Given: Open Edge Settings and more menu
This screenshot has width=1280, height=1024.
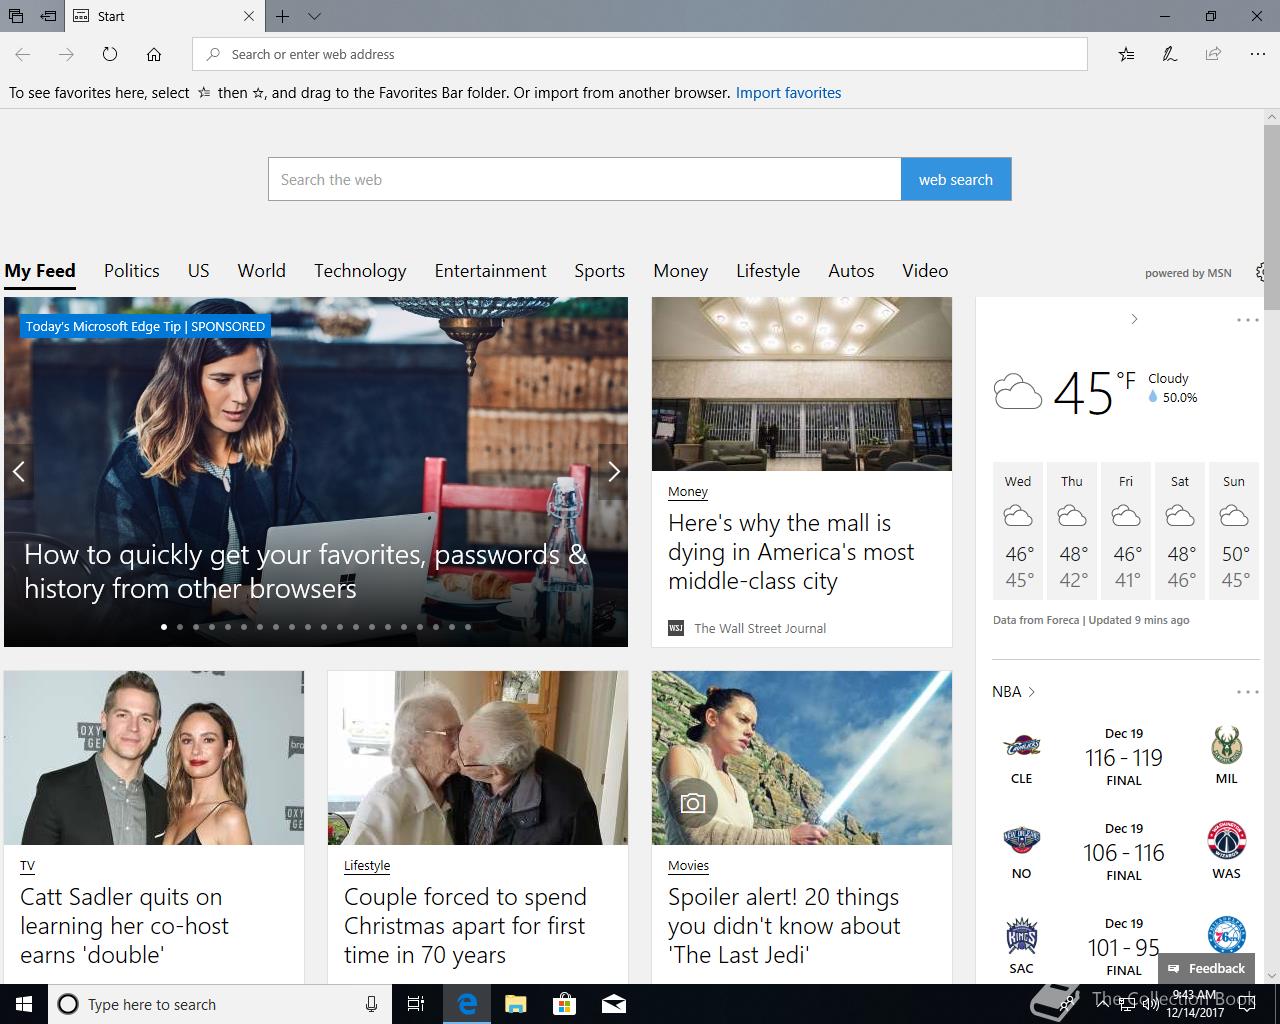Looking at the screenshot, I should click(x=1257, y=54).
